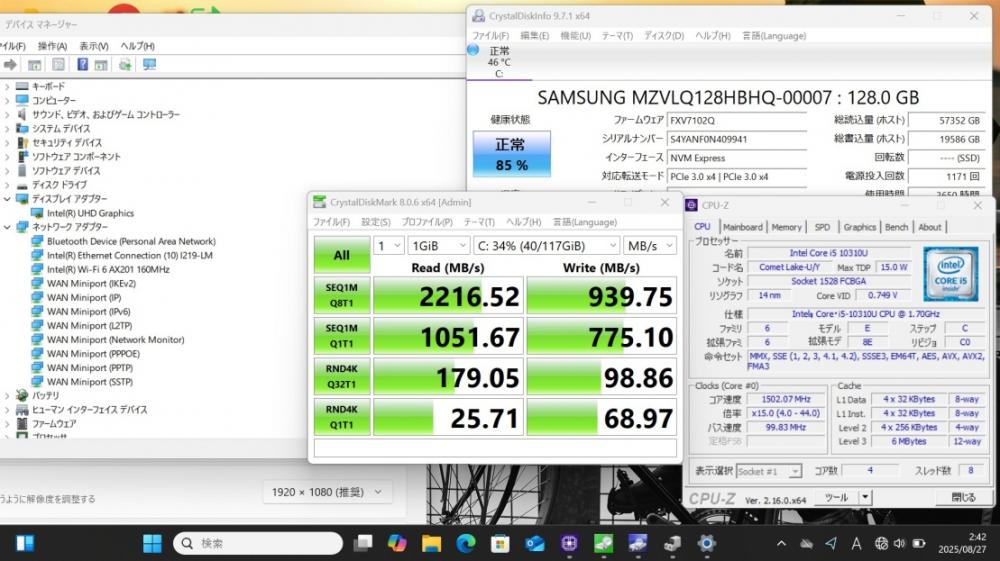This screenshot has height=561, width=1000.
Task: Open Microsoft Edge from the taskbar
Action: pos(466,543)
